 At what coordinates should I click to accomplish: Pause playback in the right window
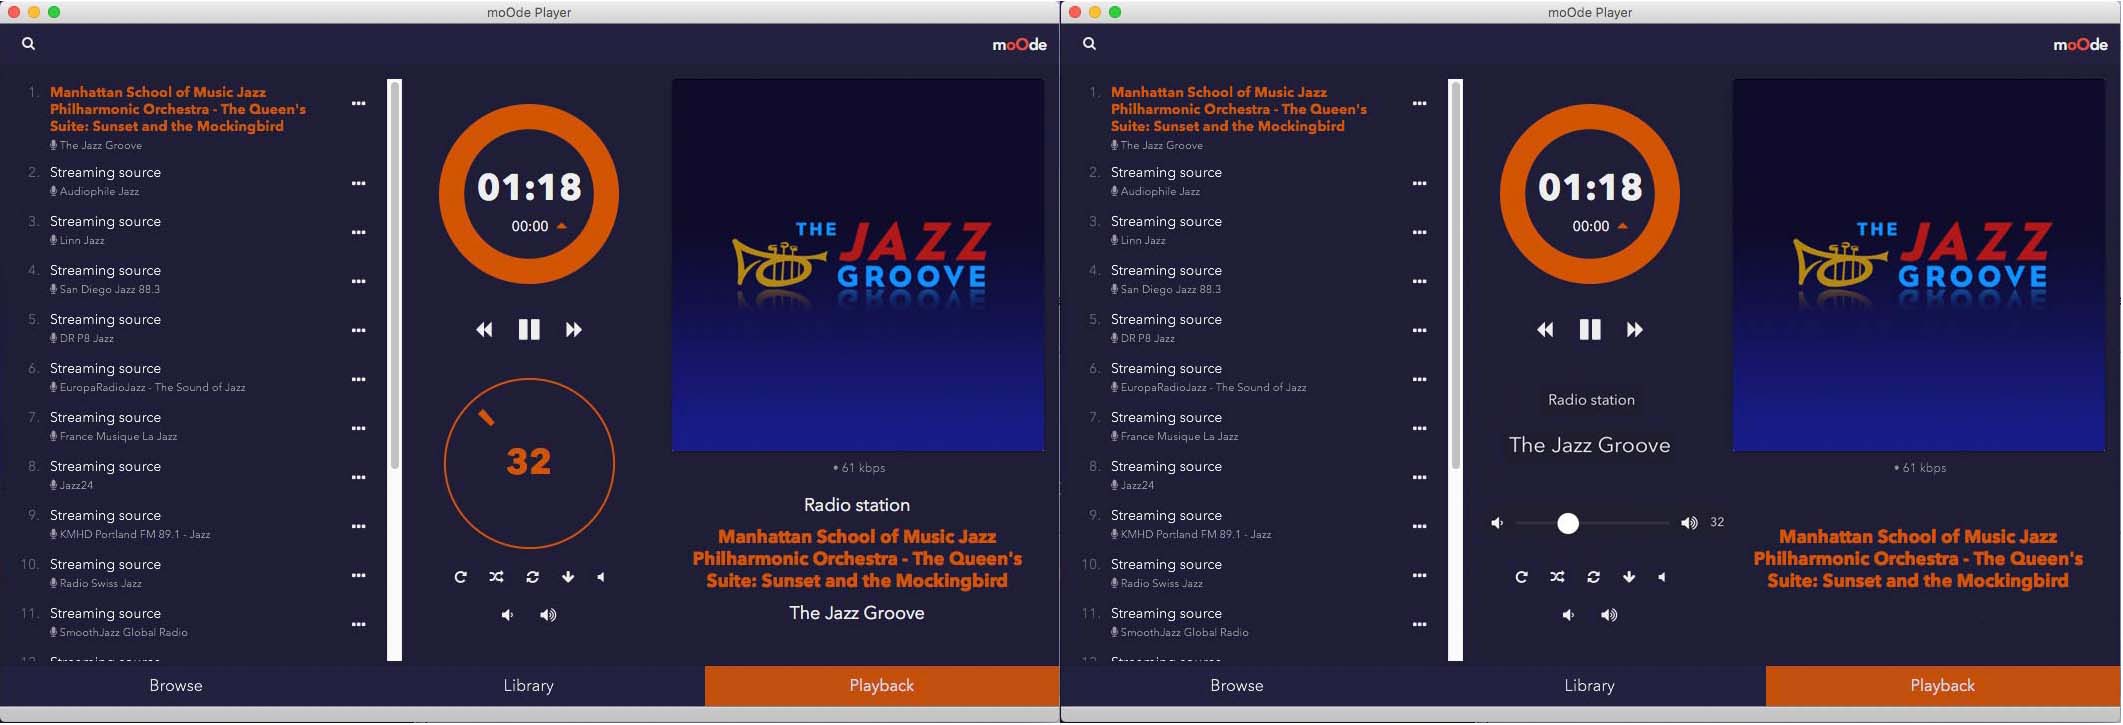point(1590,330)
